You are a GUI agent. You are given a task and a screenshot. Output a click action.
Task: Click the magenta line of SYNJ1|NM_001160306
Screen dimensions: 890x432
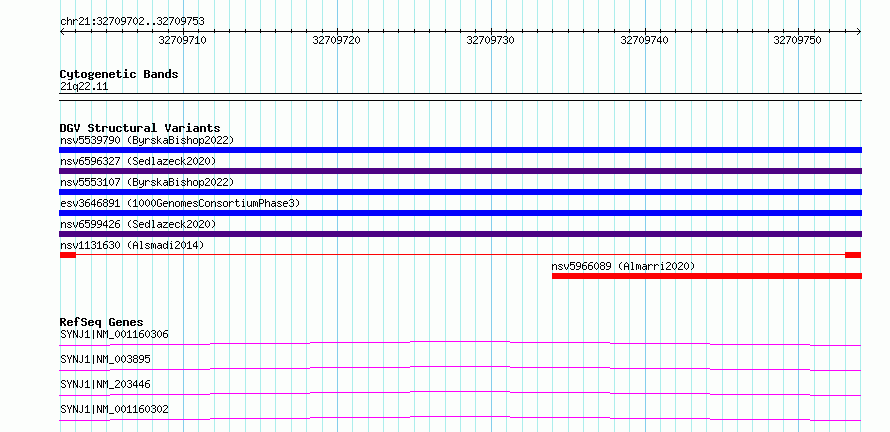[460, 343]
